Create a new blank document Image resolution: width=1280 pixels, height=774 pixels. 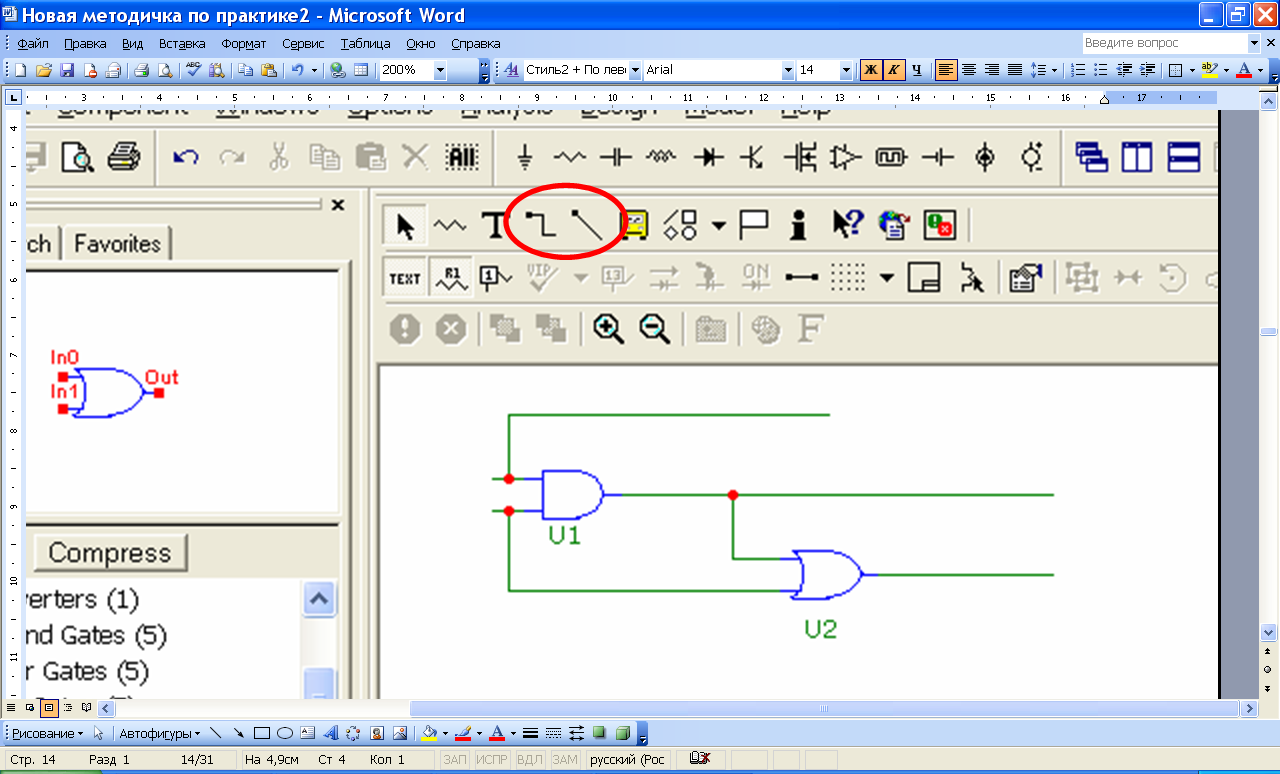point(20,70)
